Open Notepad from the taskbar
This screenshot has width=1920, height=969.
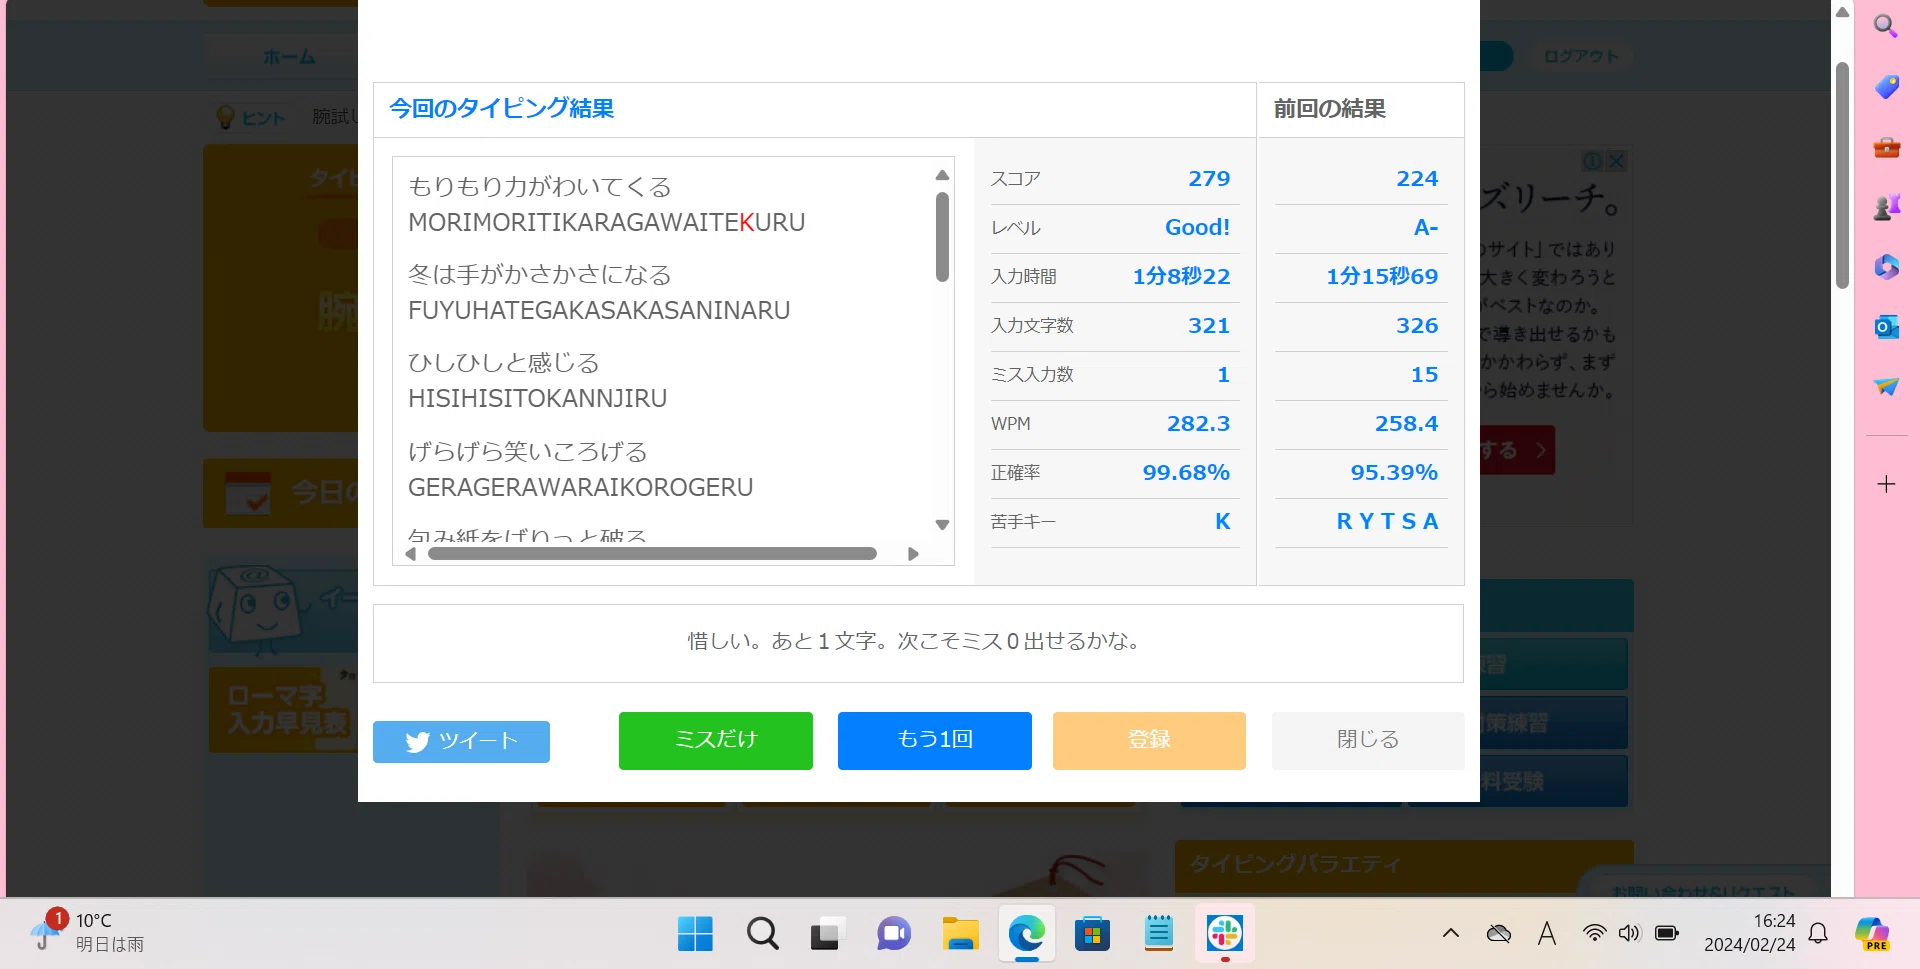point(1158,934)
